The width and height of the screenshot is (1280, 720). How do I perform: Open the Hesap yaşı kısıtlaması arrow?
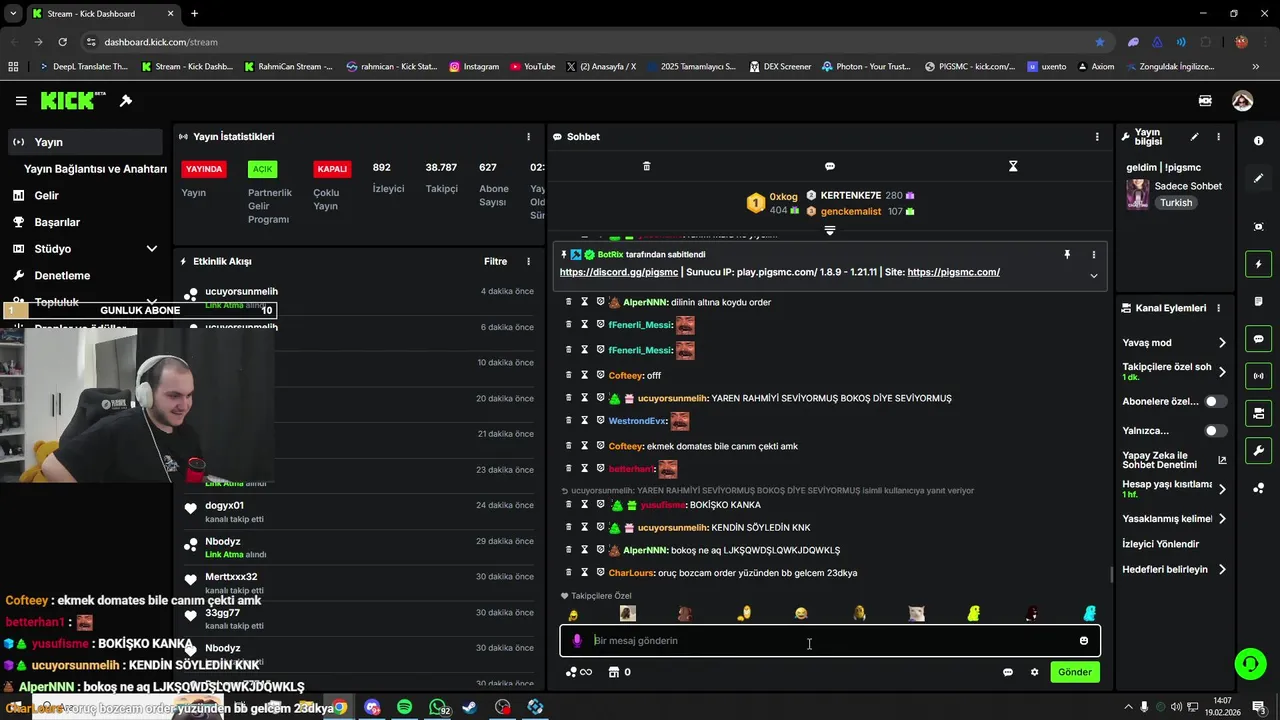1222,489
